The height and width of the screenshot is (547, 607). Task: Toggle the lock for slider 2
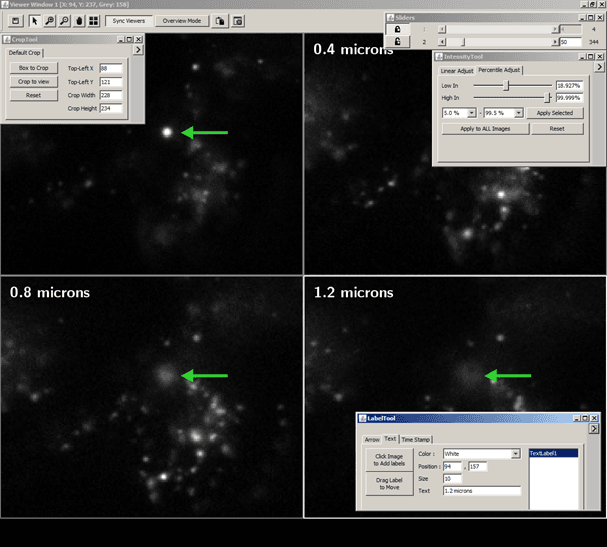(397, 41)
